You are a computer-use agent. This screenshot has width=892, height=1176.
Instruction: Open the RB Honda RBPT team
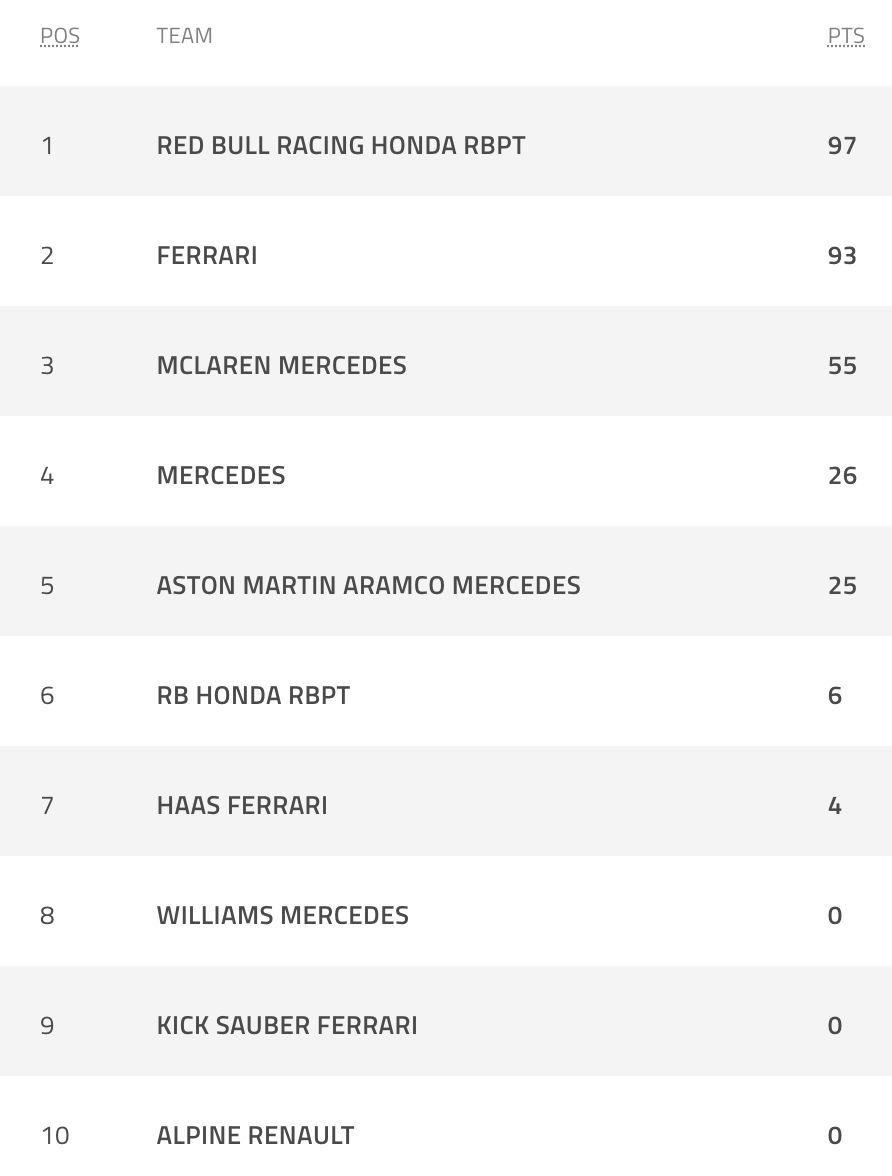[x=253, y=696]
